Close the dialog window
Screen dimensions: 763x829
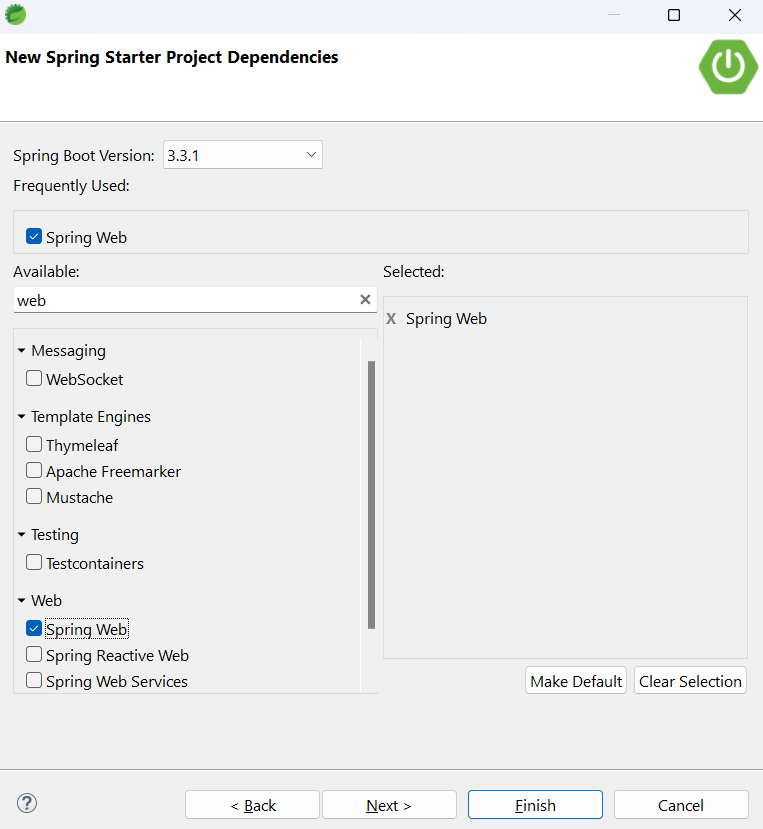[x=735, y=15]
